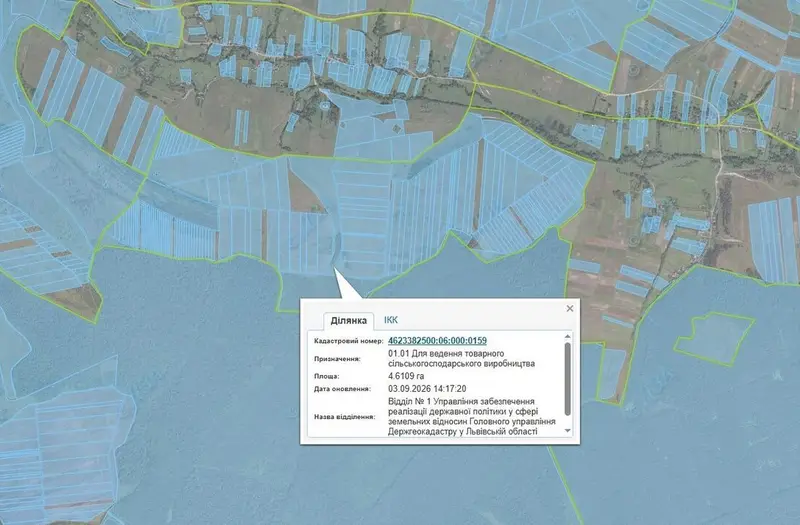Close the parcel info popup

(x=570, y=308)
